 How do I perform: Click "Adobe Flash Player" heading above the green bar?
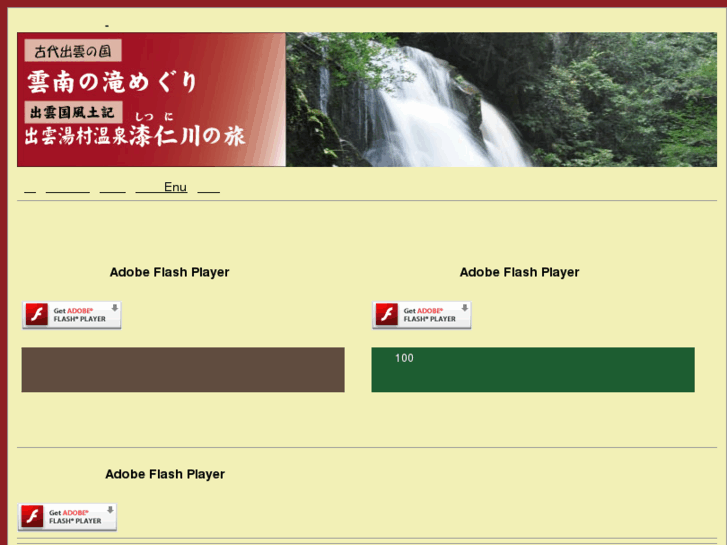(x=519, y=272)
